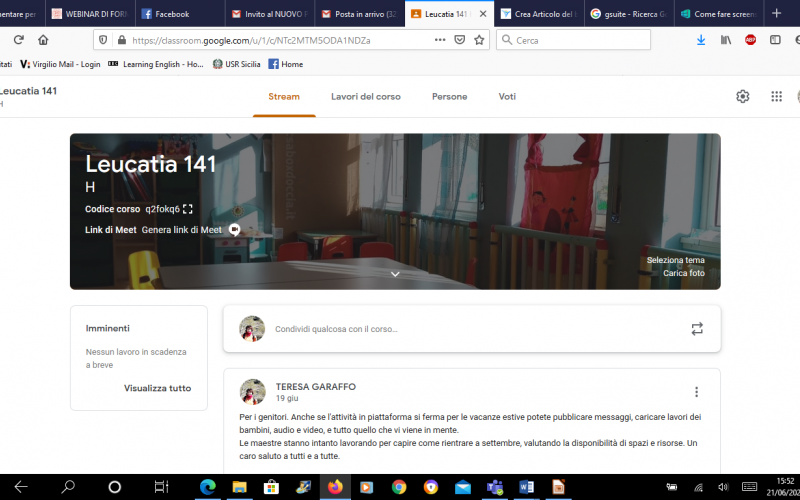The image size is (800, 500).
Task: Switch to Firefox in the taskbar
Action: (335, 487)
